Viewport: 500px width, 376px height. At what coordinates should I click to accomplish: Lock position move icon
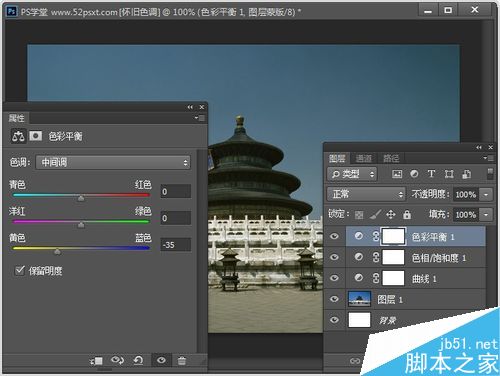tap(391, 214)
